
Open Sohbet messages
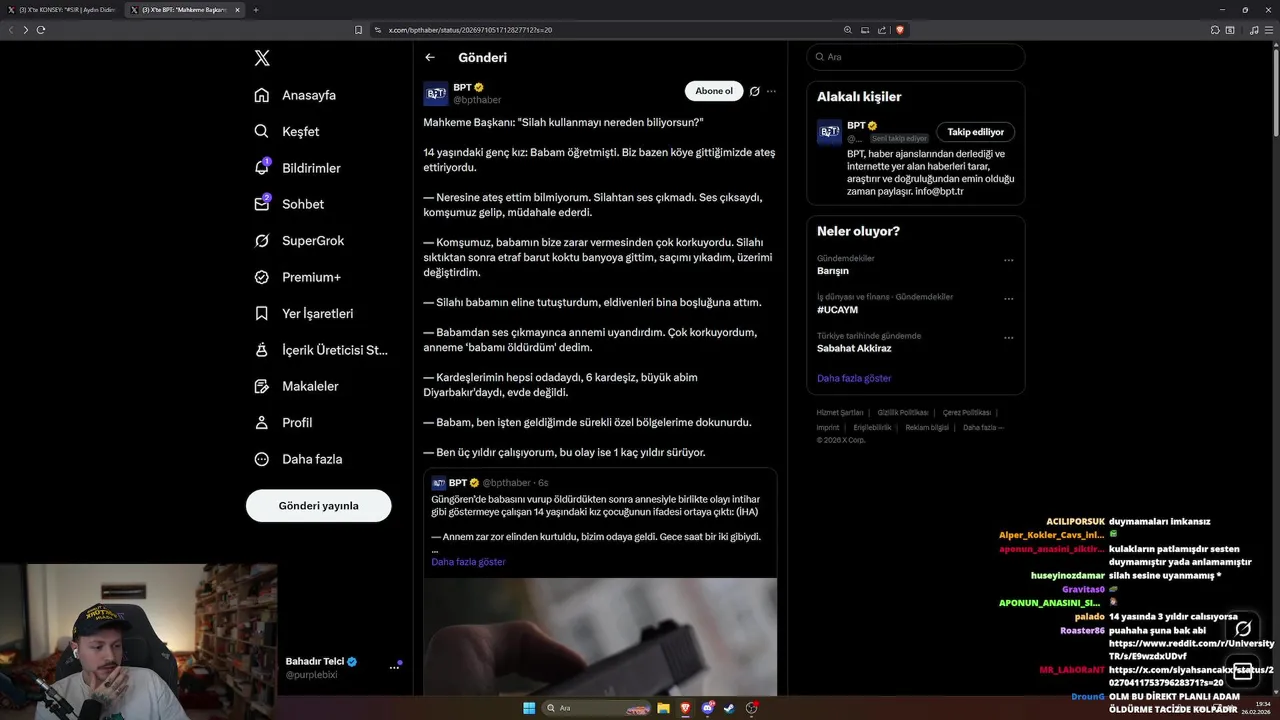(x=289, y=204)
